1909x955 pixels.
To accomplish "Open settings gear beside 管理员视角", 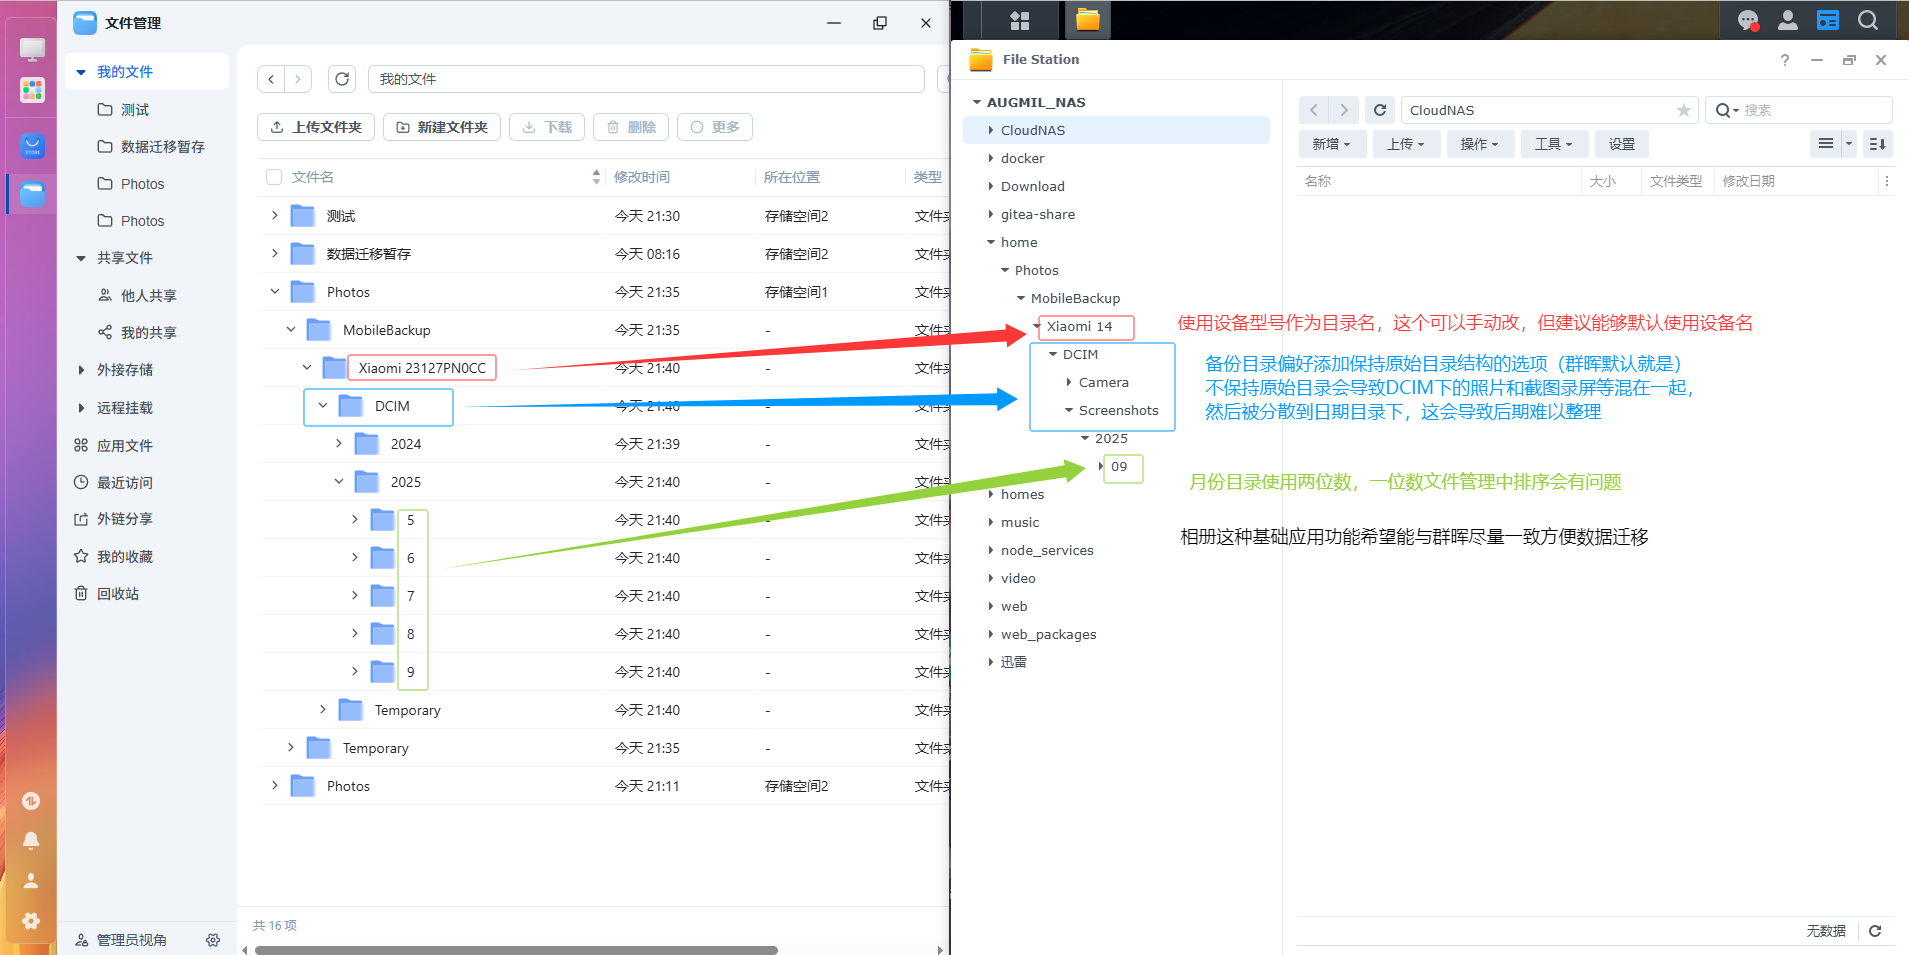I will (x=213, y=940).
